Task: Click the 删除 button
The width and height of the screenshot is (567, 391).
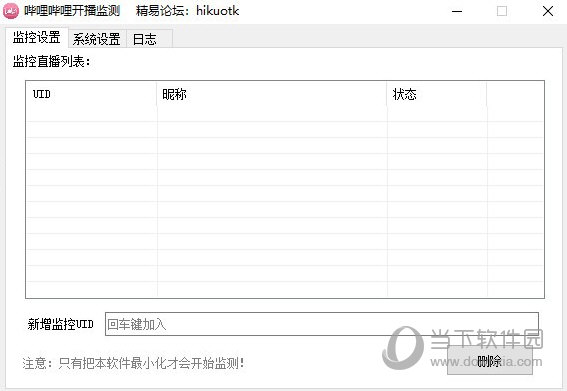Action: (490, 361)
